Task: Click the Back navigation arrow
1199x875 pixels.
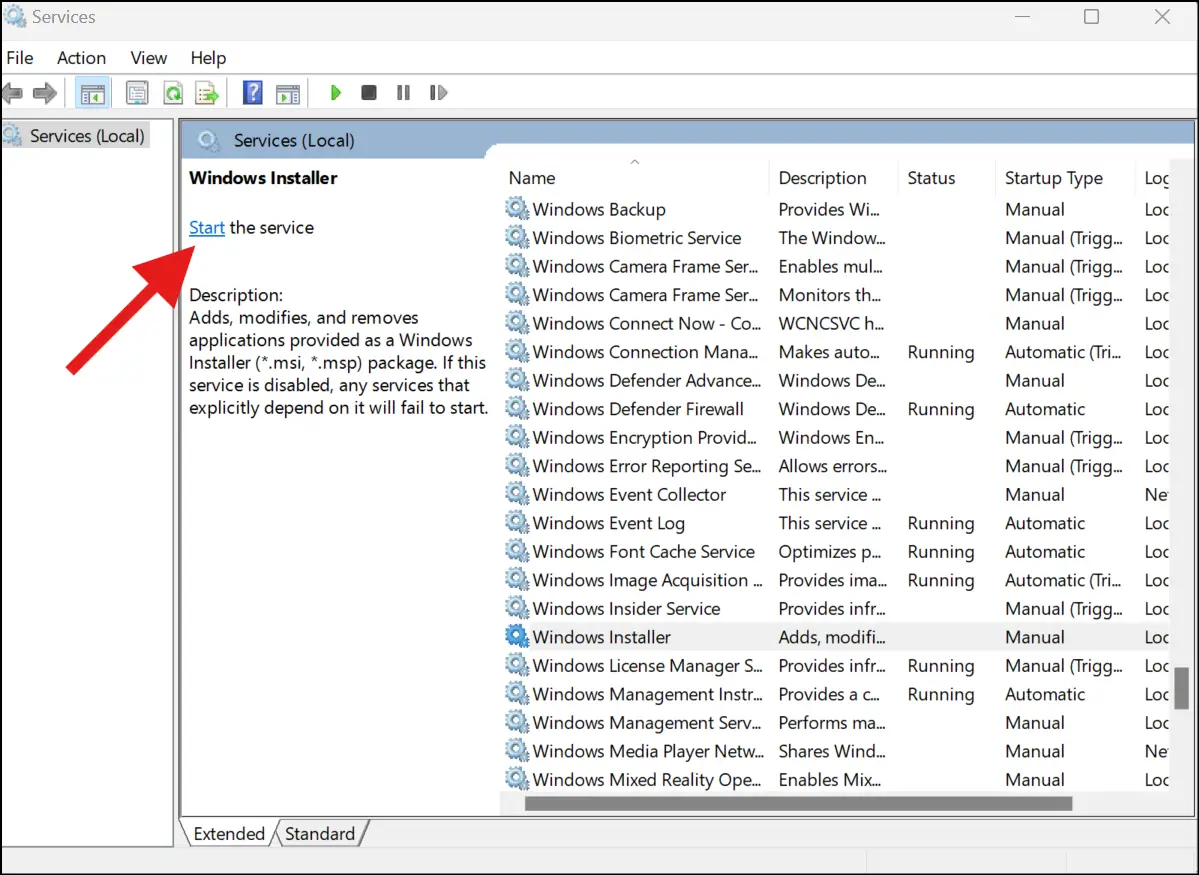Action: click(x=13, y=92)
